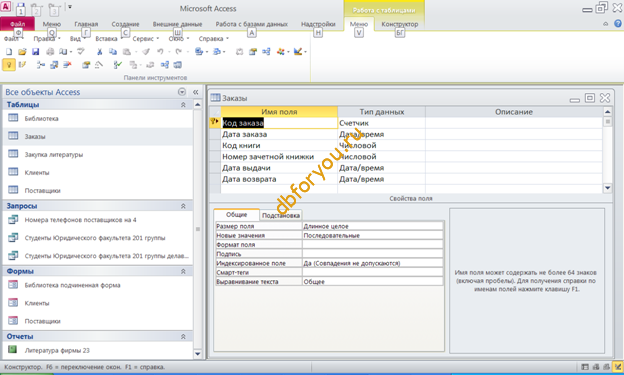Click Размер поля value Длинное целое
624x375 pixels.
point(372,226)
